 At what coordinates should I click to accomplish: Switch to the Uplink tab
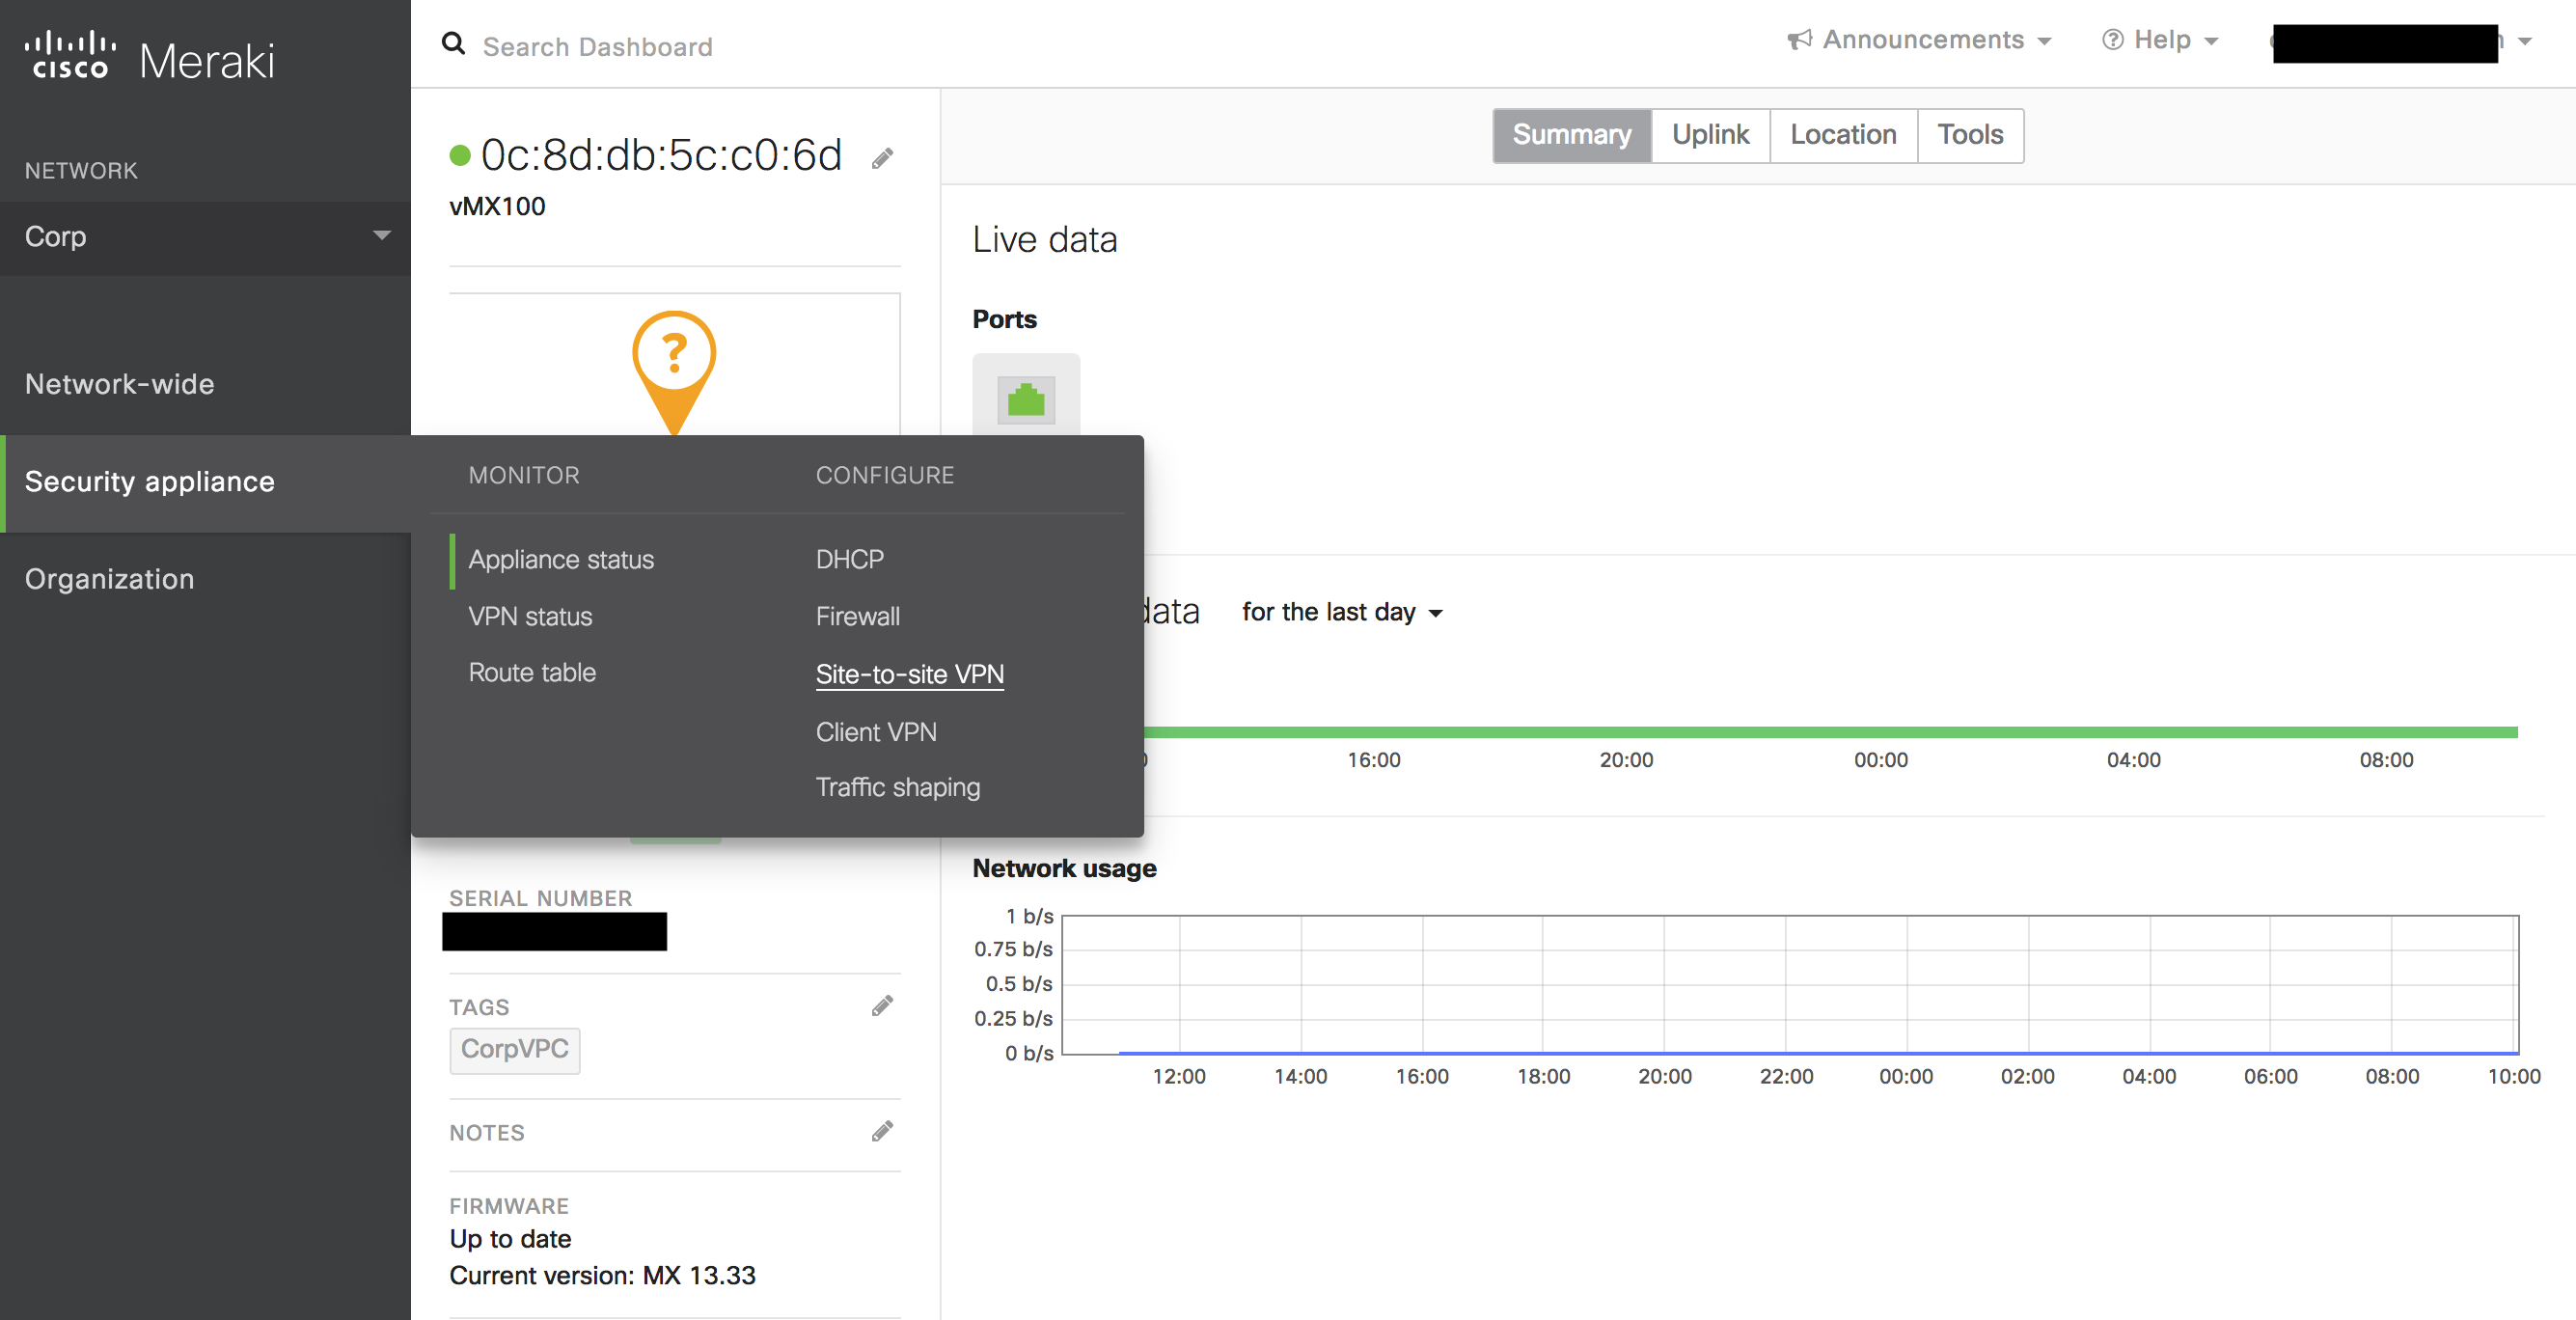pos(1709,135)
